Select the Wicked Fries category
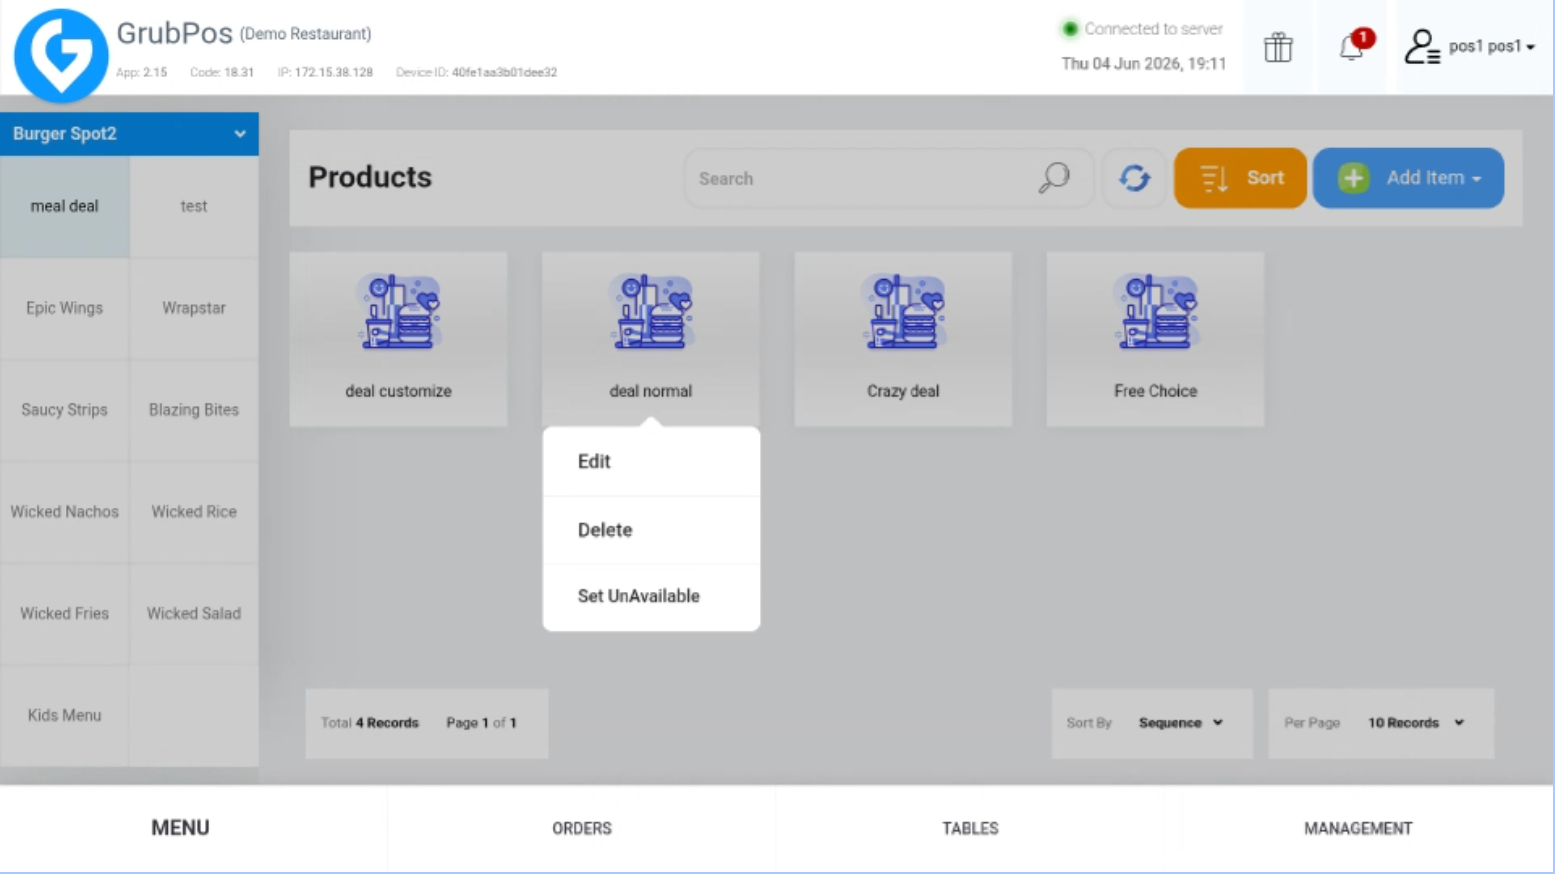Screen dimensions: 1555x875 click(x=65, y=614)
